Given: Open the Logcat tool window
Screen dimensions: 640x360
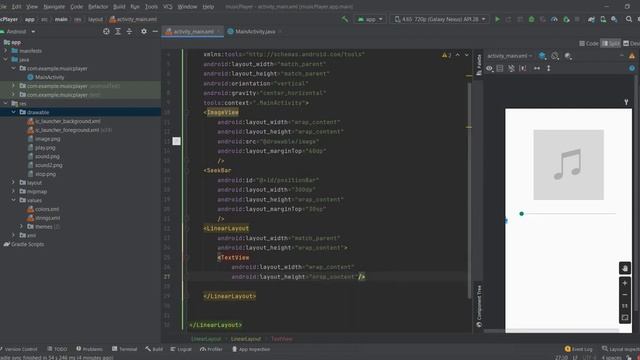Looking at the screenshot, I should [x=181, y=349].
